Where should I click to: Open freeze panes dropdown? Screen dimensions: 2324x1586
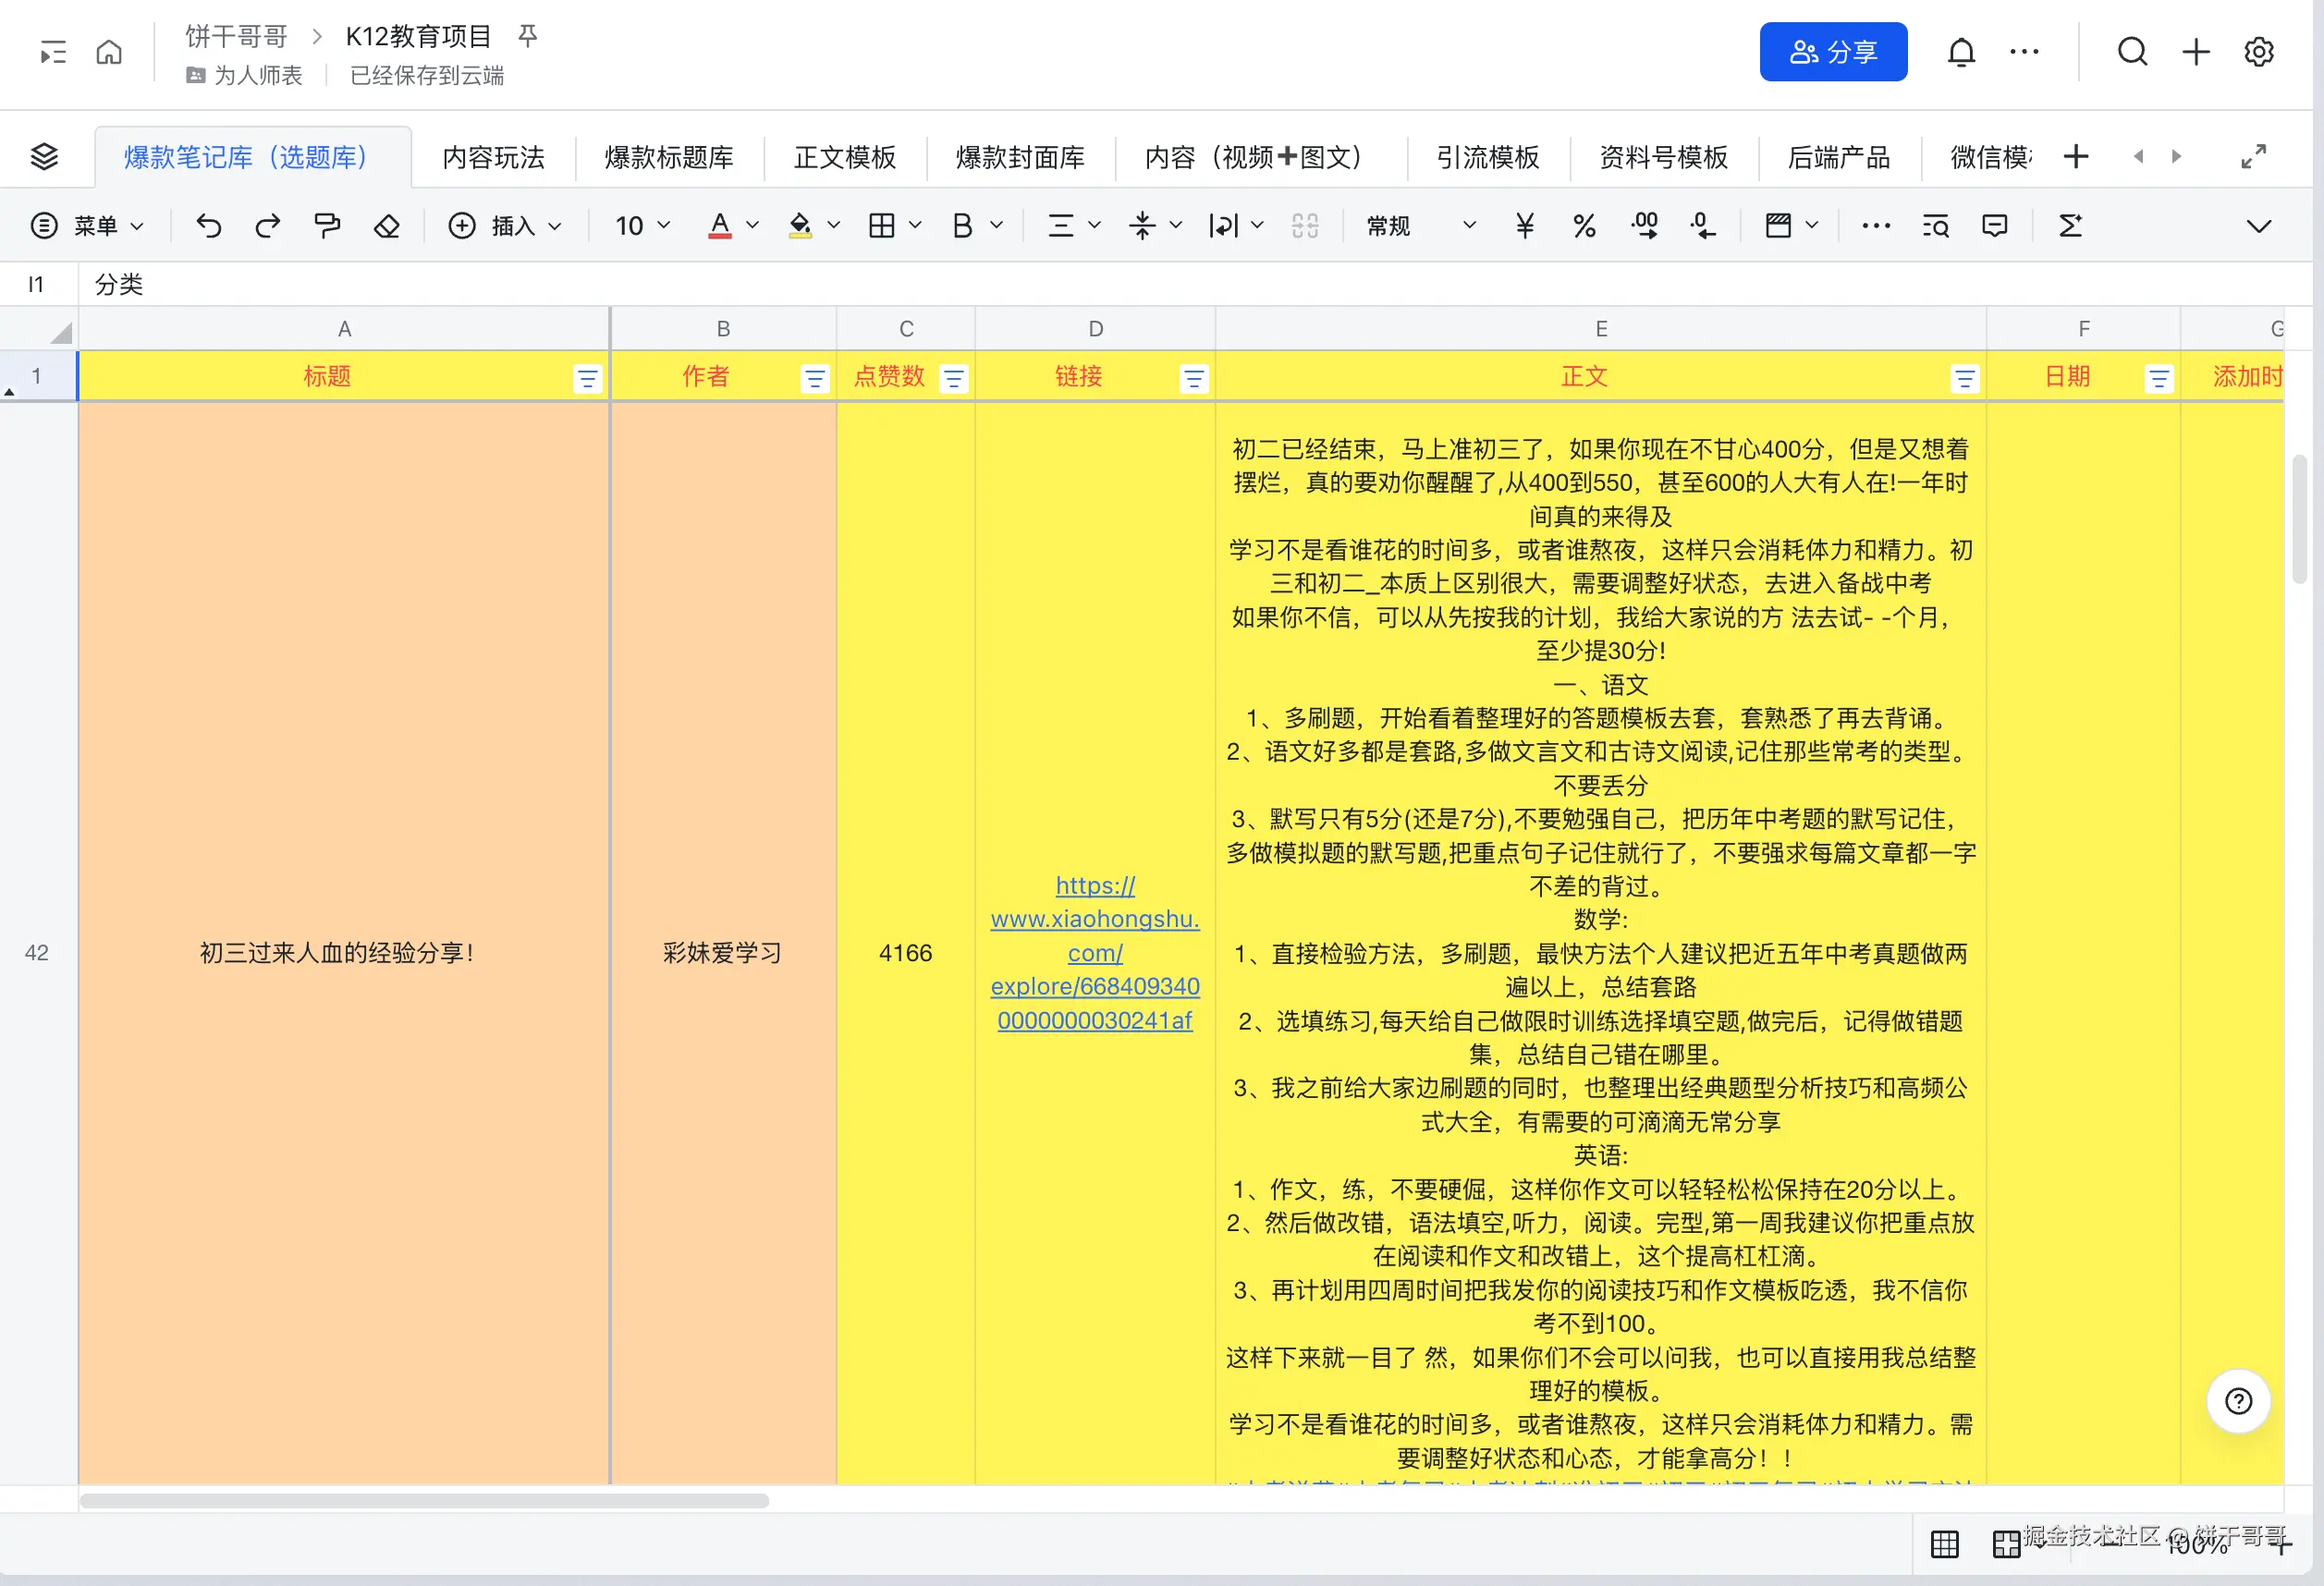(x=1791, y=226)
